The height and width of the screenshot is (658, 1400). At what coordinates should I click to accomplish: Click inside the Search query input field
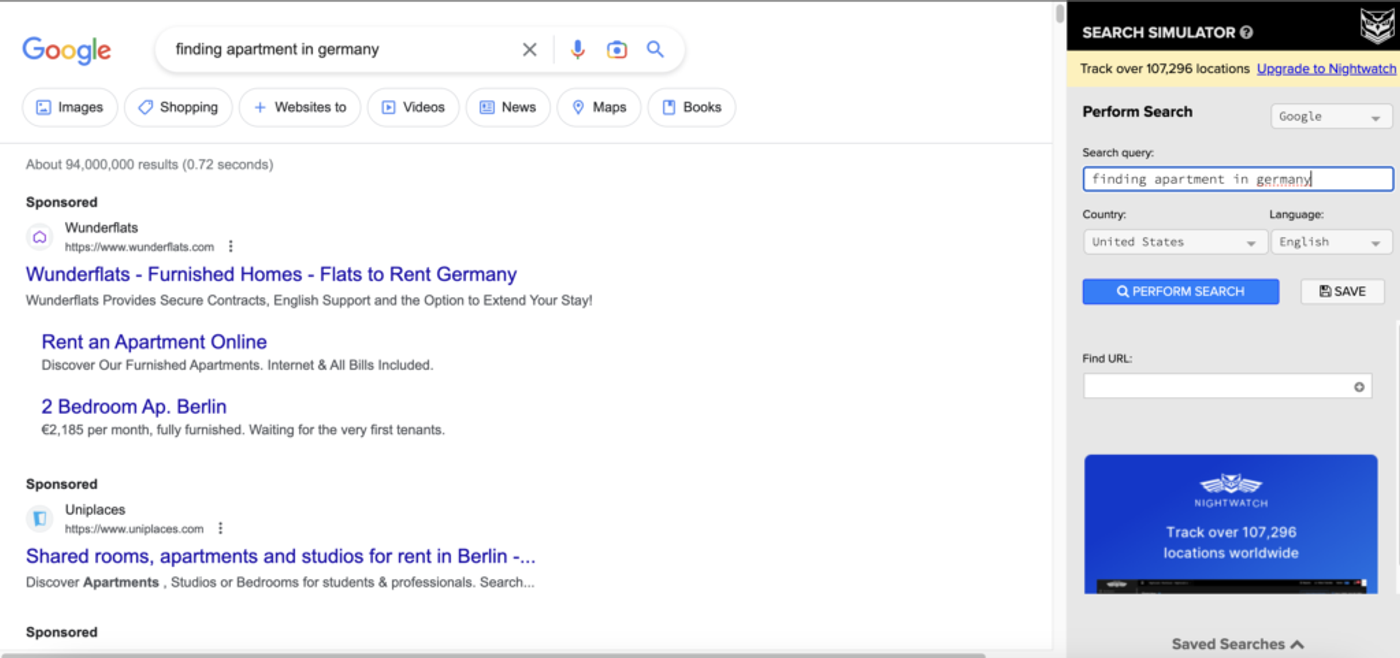pyautogui.click(x=1237, y=178)
